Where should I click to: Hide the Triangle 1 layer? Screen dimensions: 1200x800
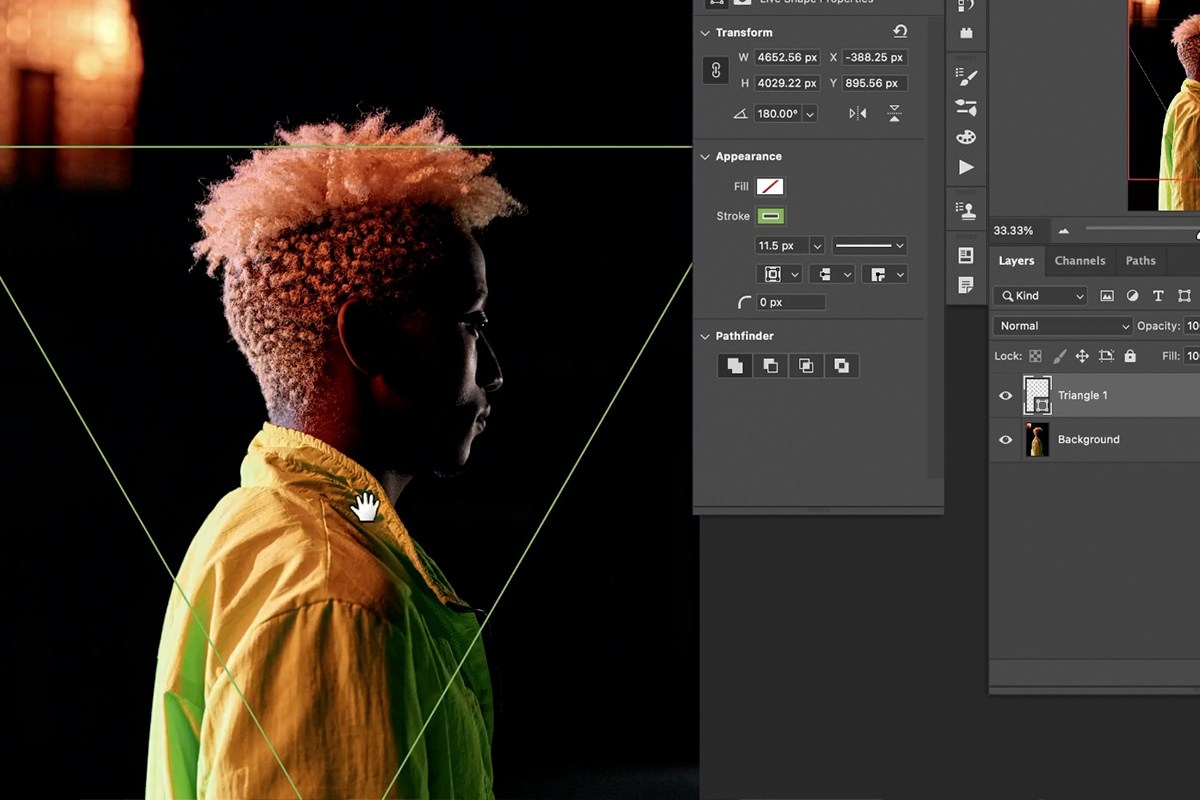(1006, 396)
